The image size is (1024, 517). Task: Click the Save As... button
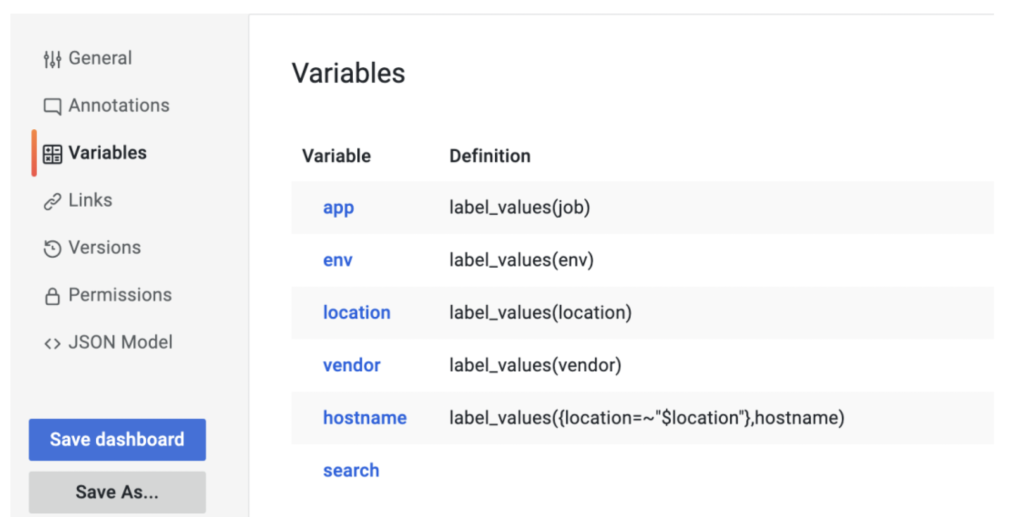tap(117, 492)
